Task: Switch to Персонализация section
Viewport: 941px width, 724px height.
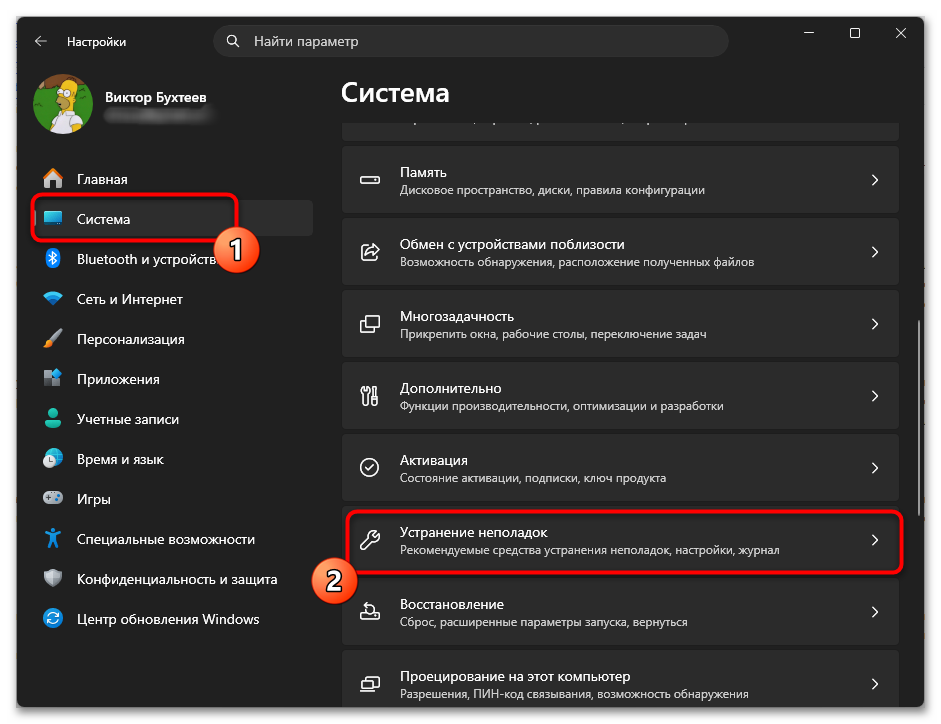Action: click(x=174, y=339)
